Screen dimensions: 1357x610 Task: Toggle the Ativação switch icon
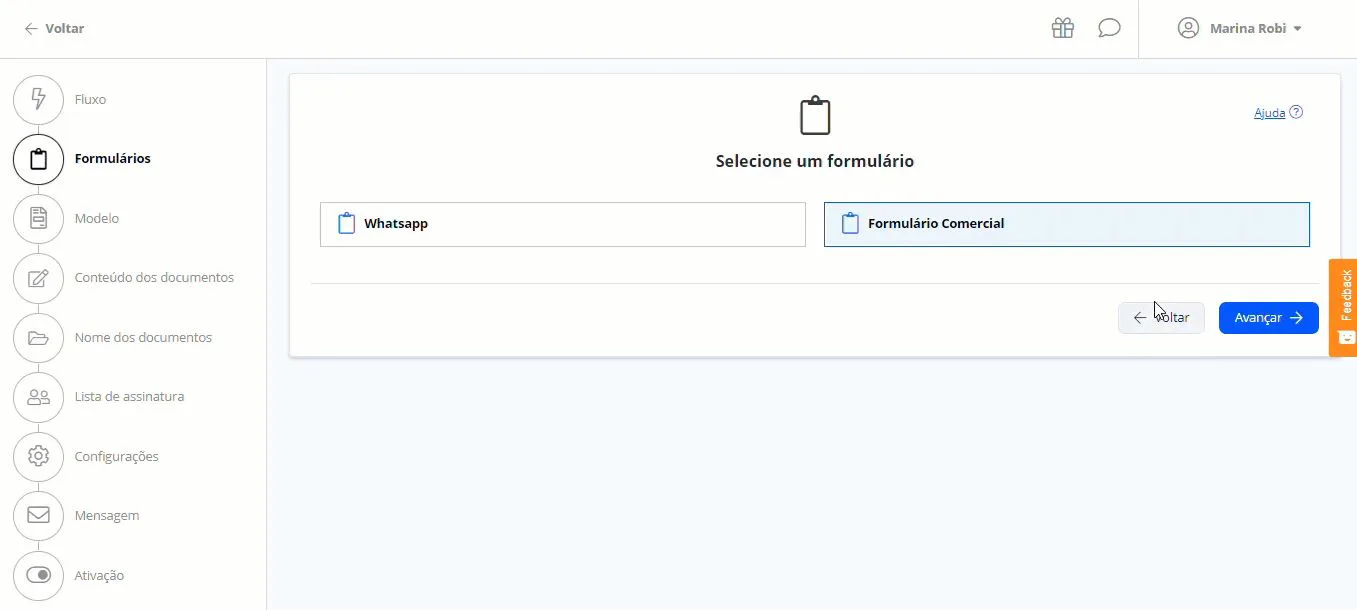[38, 575]
